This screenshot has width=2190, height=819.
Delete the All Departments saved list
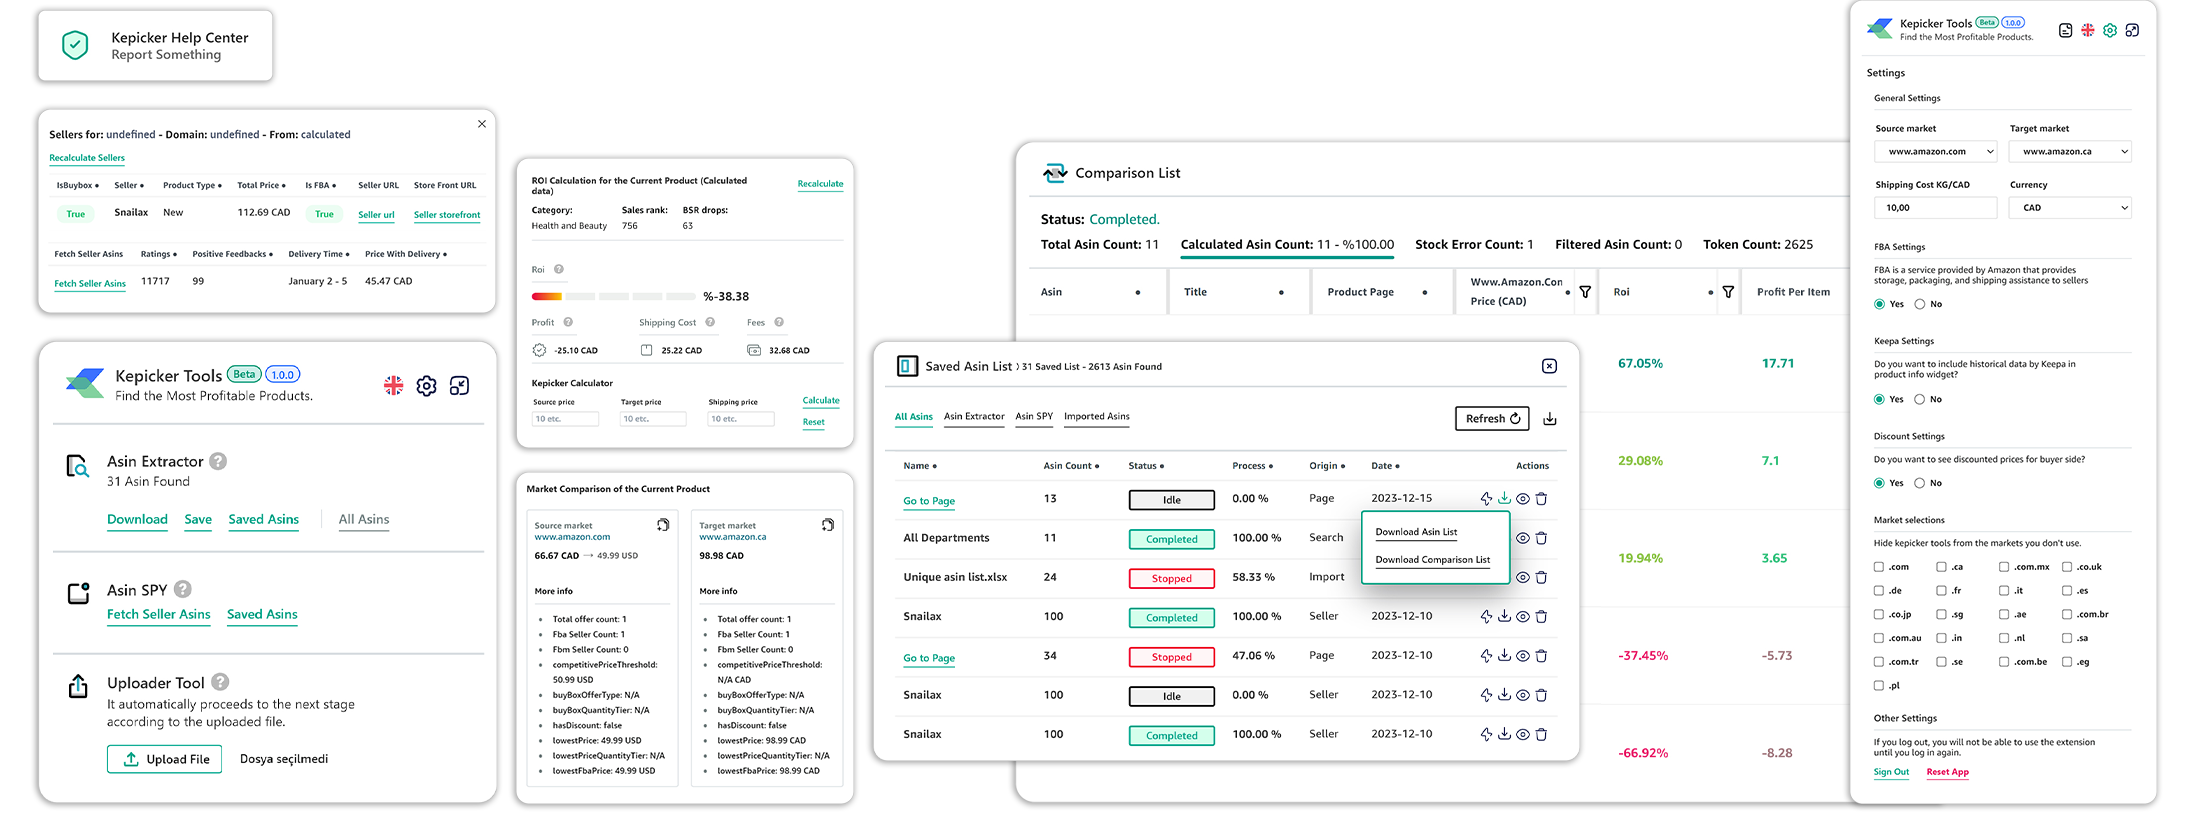1541,538
